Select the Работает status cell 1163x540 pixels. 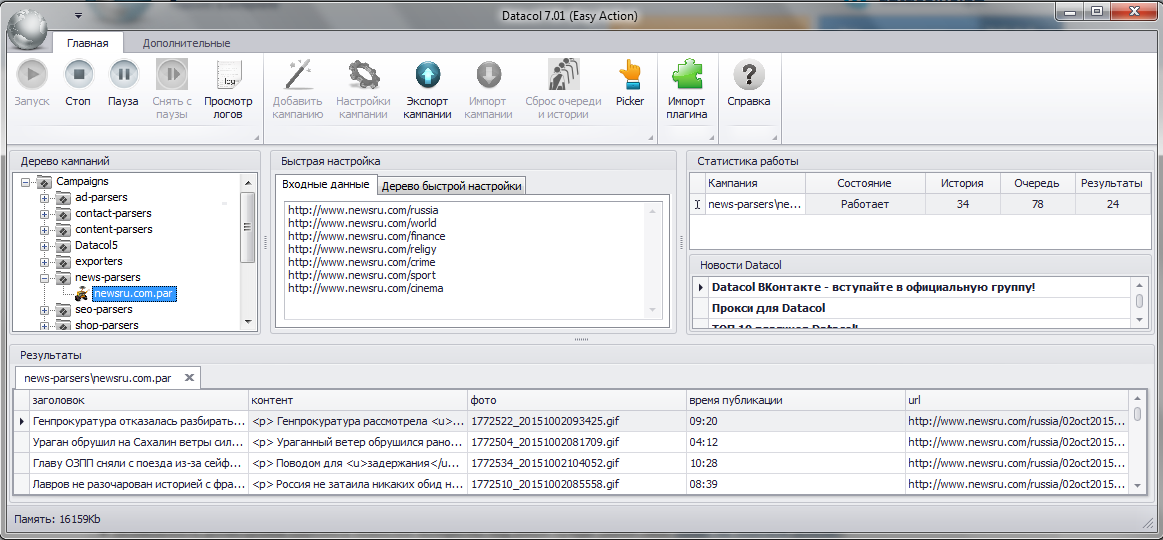pos(865,204)
